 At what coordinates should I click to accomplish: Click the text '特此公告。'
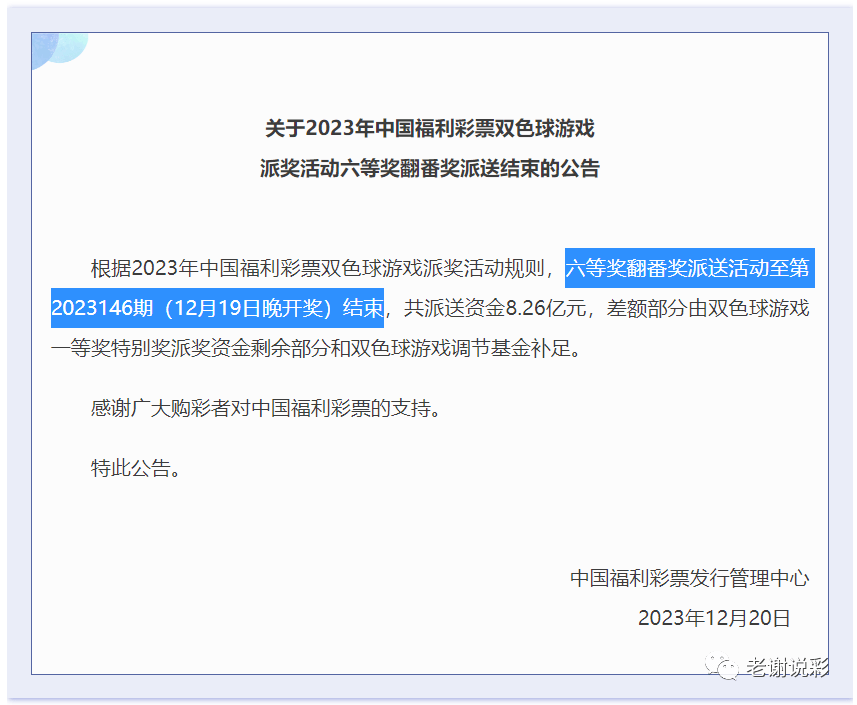point(136,468)
